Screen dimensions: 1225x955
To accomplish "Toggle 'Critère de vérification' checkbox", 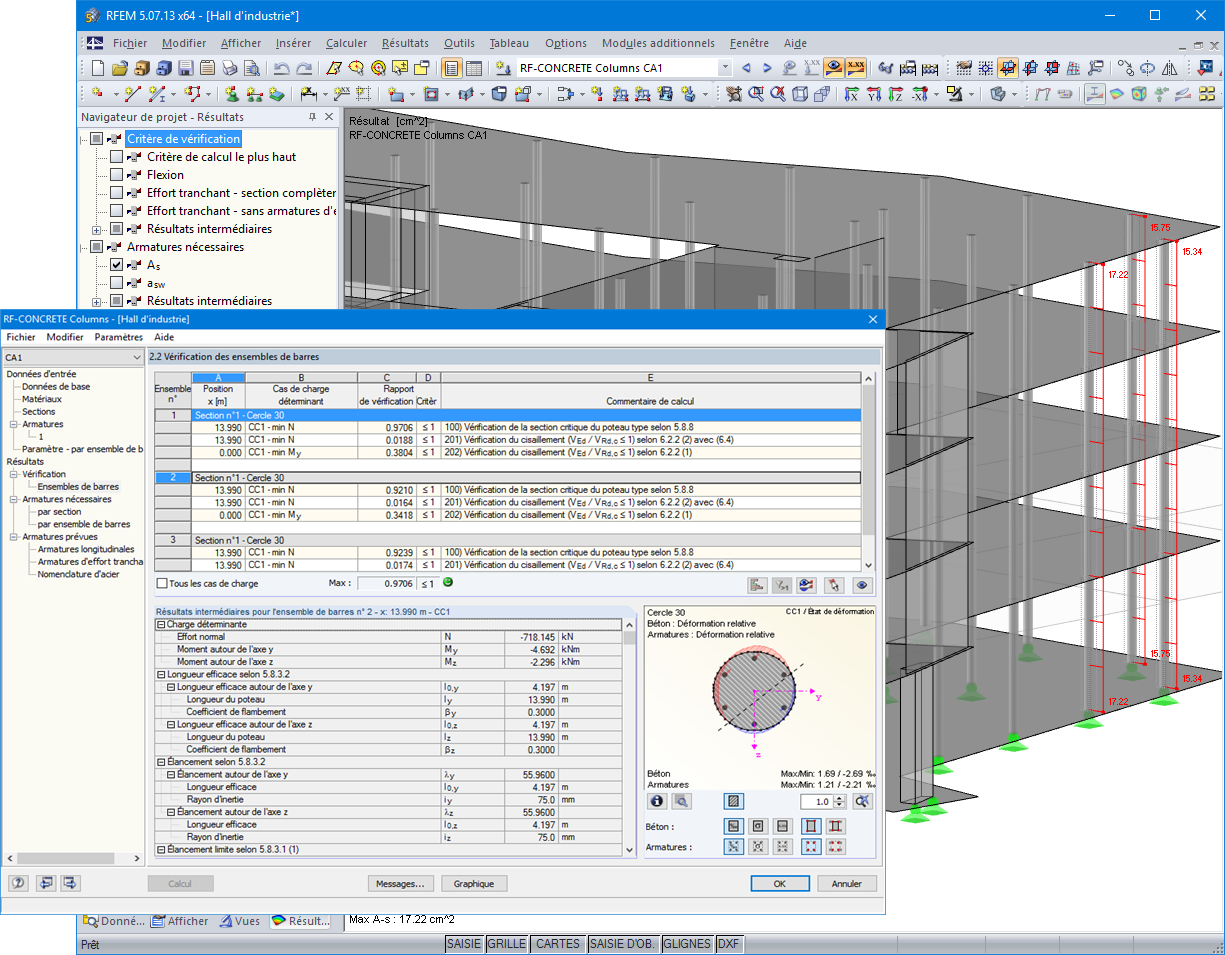I will (96, 139).
